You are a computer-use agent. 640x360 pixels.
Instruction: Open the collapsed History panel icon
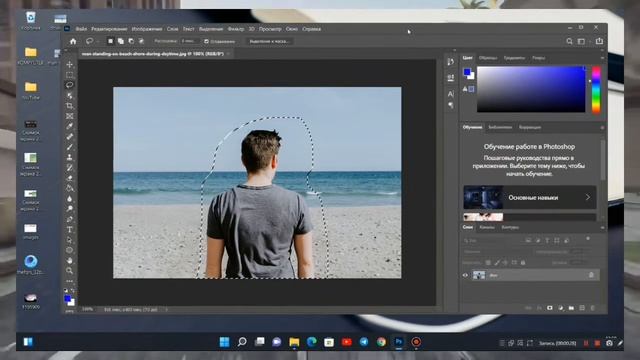(x=451, y=62)
